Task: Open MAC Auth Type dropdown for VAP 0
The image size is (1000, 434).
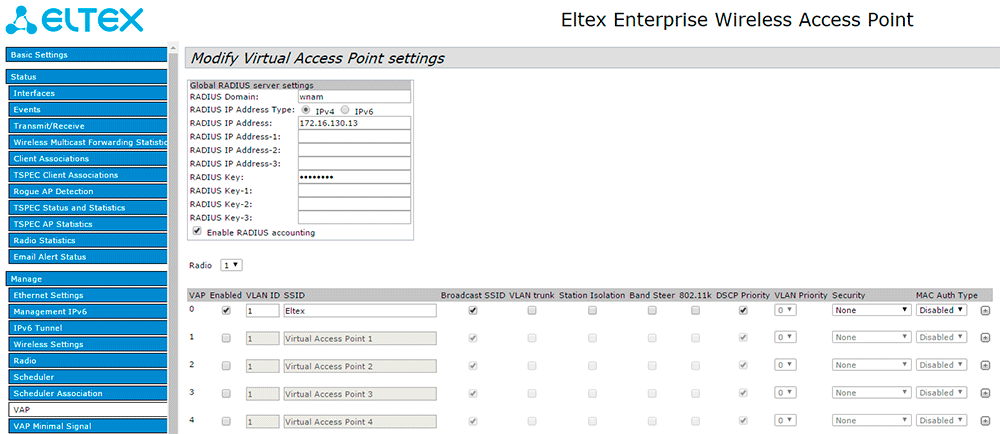Action: 942,311
